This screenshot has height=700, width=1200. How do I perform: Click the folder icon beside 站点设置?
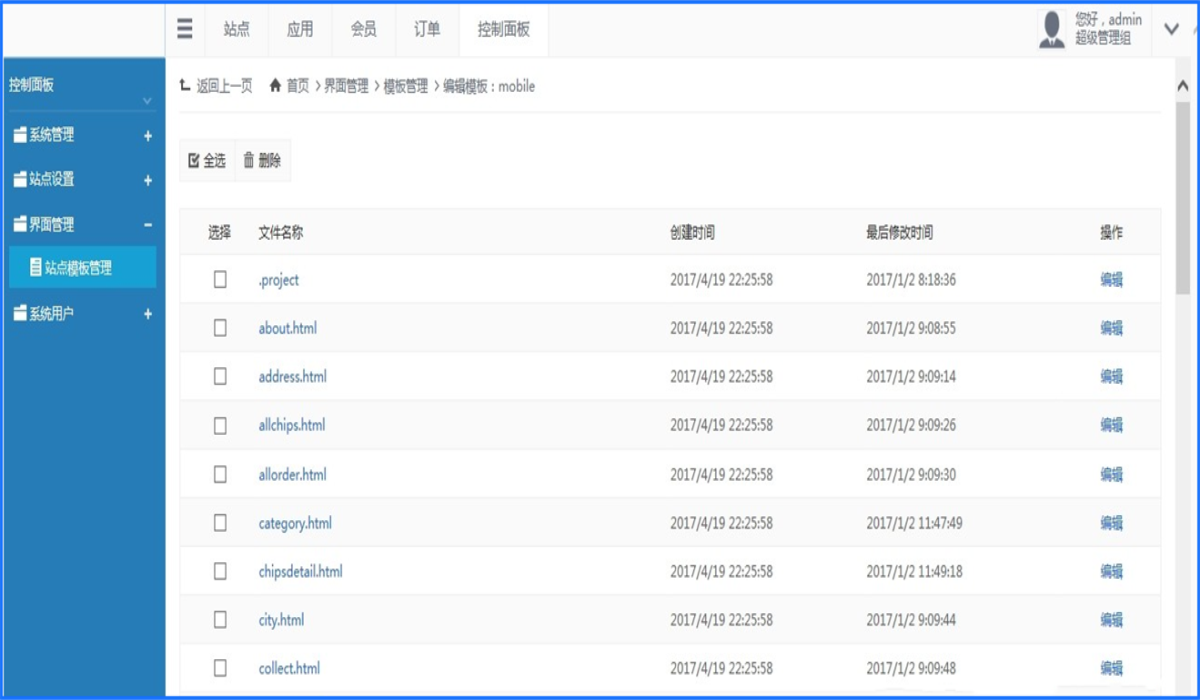tap(20, 180)
